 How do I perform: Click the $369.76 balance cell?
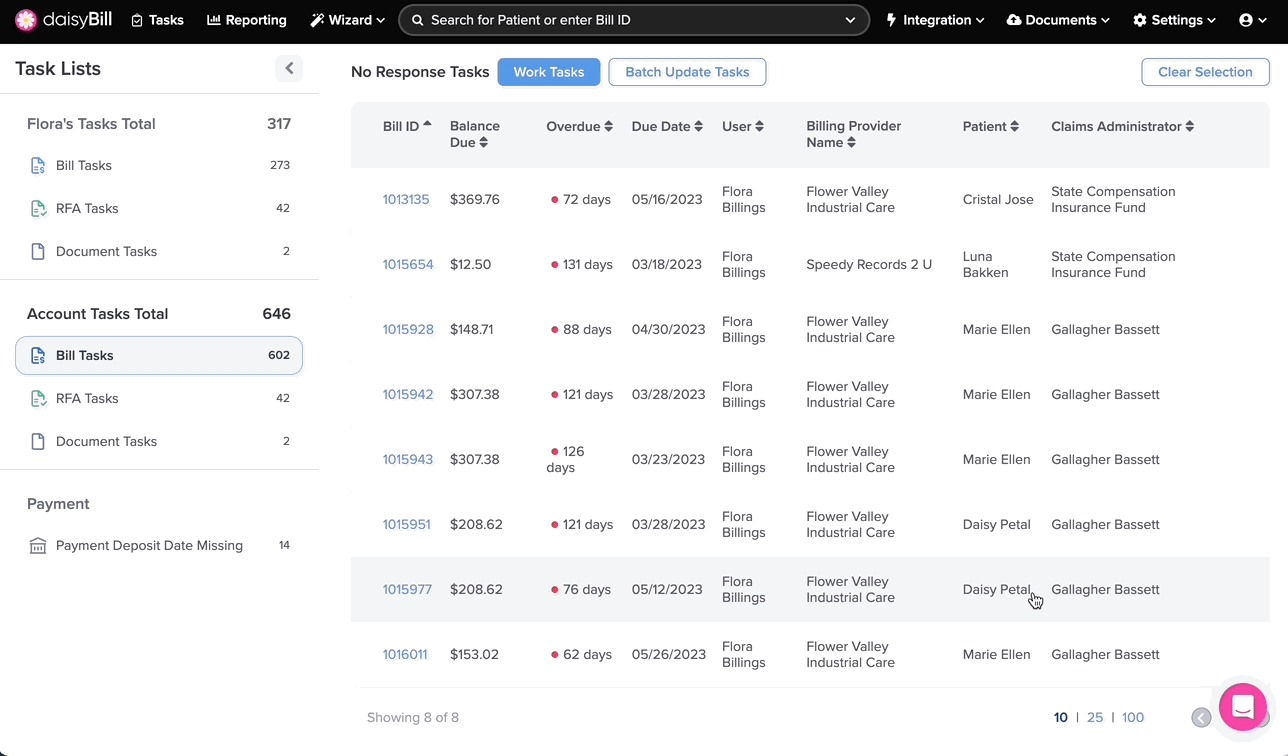pos(475,200)
